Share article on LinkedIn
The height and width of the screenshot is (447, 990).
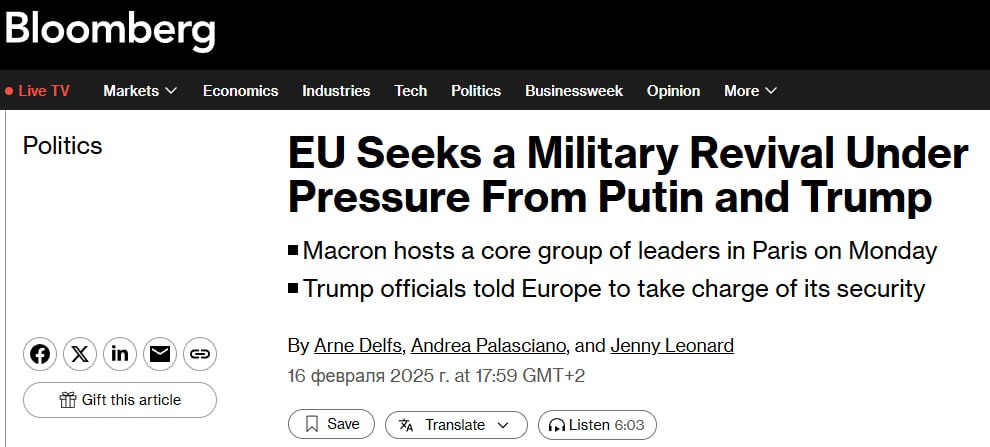click(x=120, y=354)
